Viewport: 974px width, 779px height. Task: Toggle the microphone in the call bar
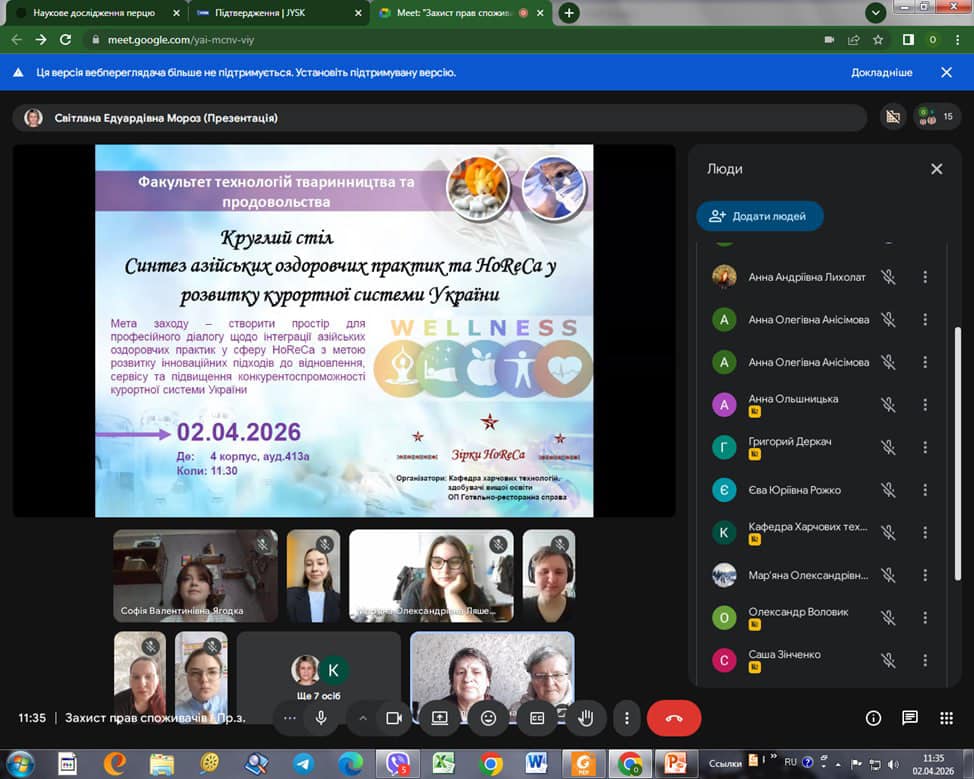(321, 717)
